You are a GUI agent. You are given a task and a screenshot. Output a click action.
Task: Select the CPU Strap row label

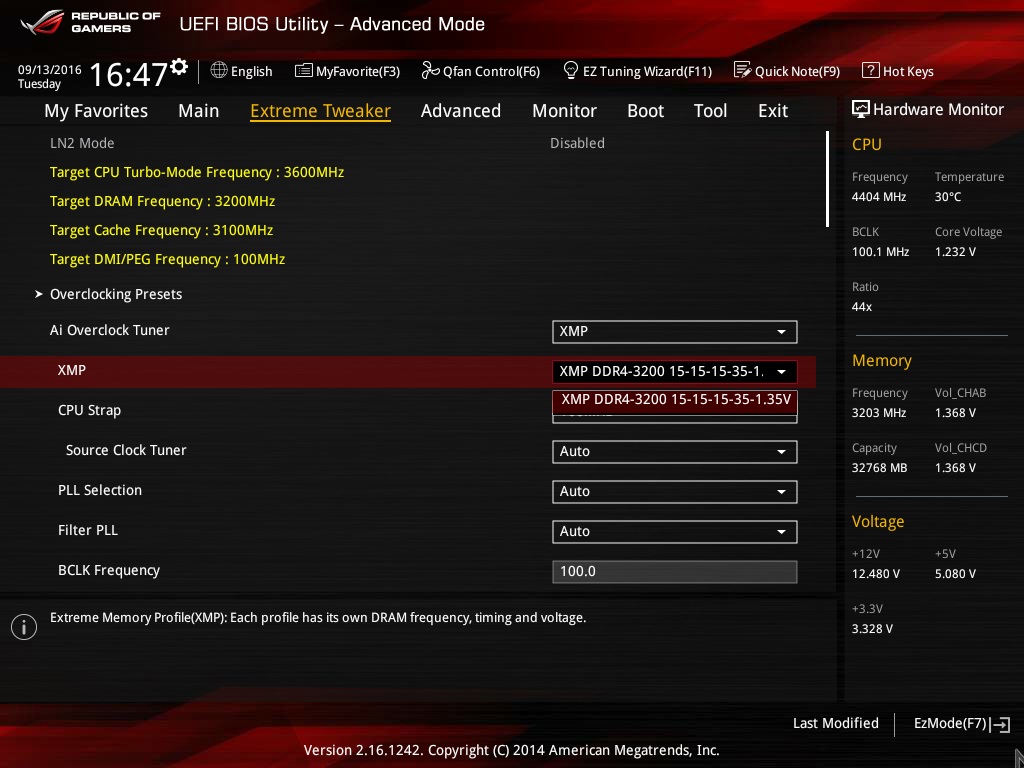[89, 411]
